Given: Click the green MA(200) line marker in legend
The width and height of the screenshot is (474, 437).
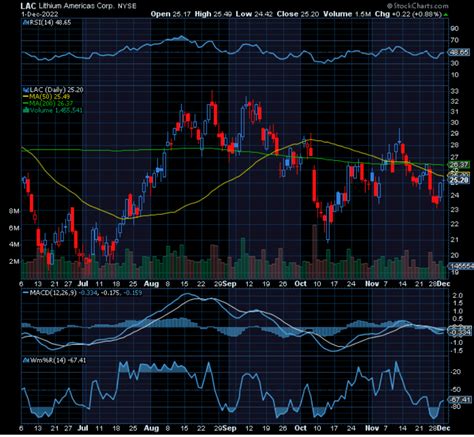Looking at the screenshot, I should click(x=26, y=103).
